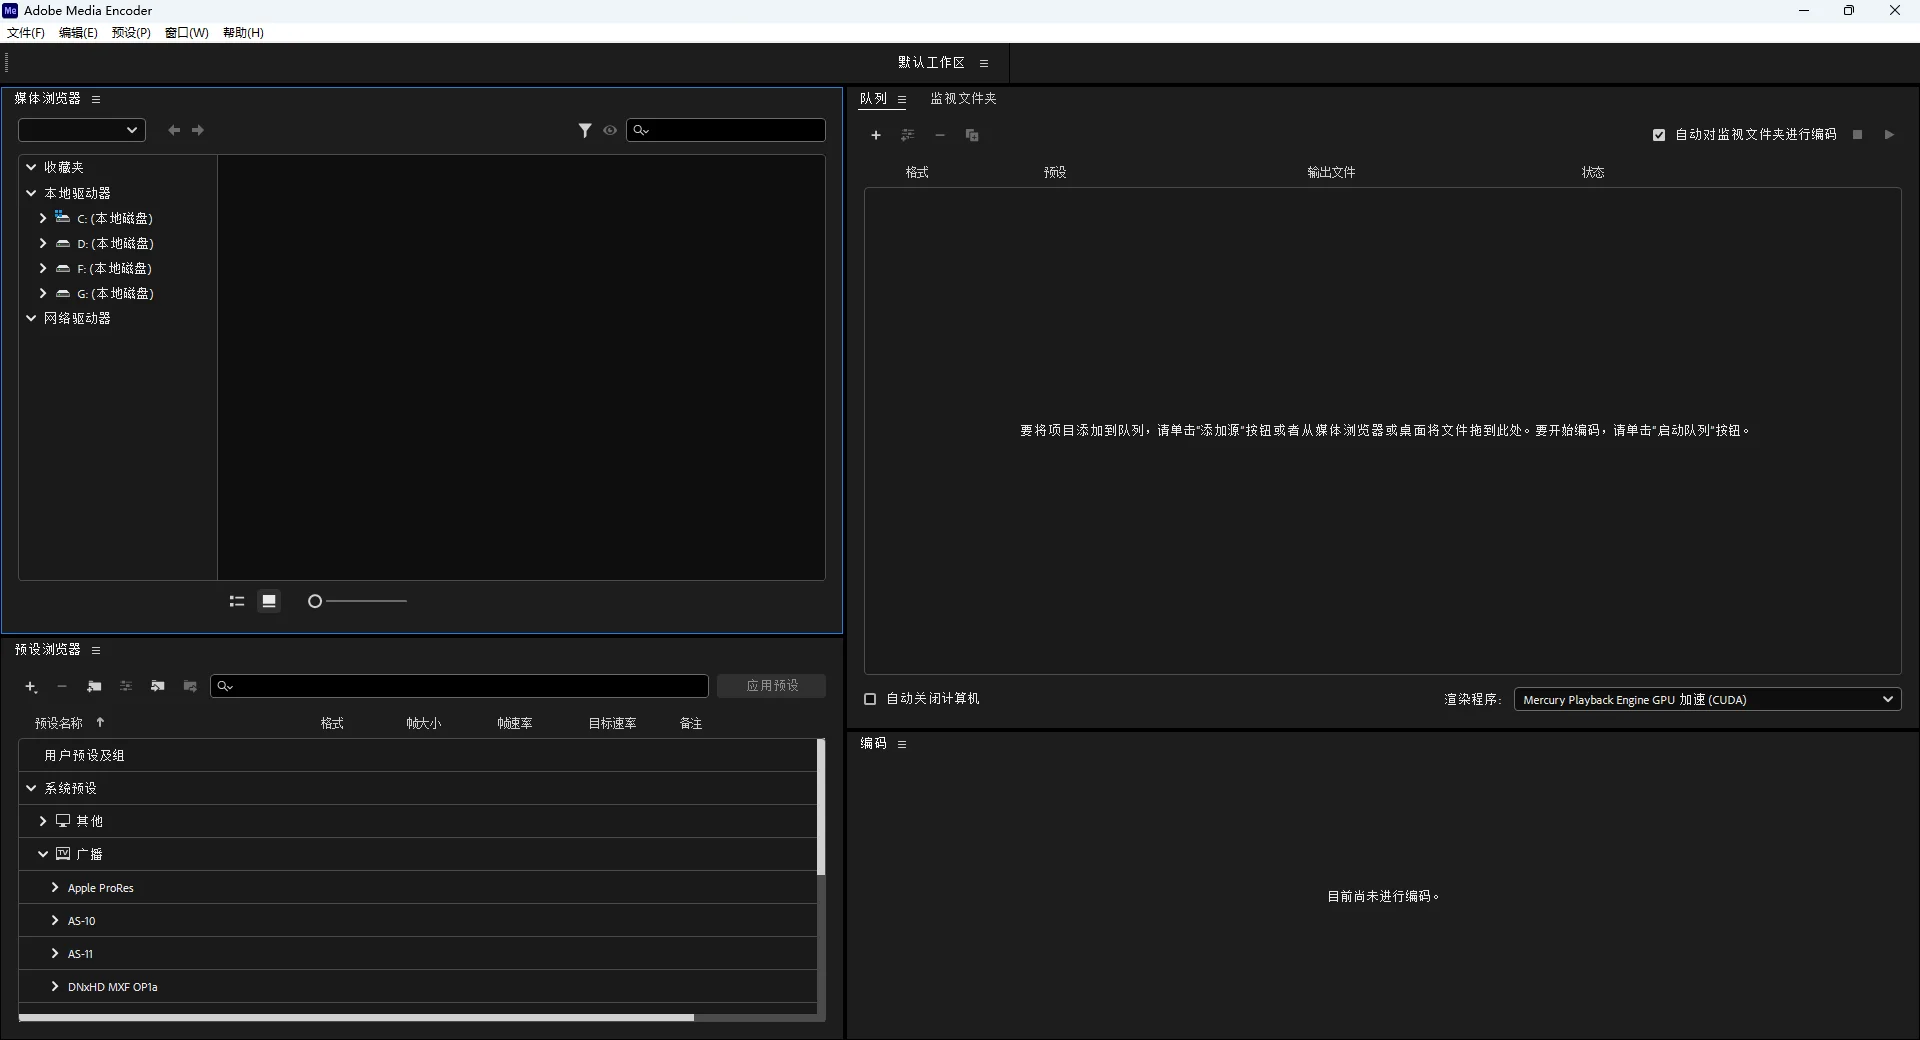This screenshot has width=1920, height=1040.
Task: Open the 窗口(W) menu
Action: pyautogui.click(x=187, y=33)
